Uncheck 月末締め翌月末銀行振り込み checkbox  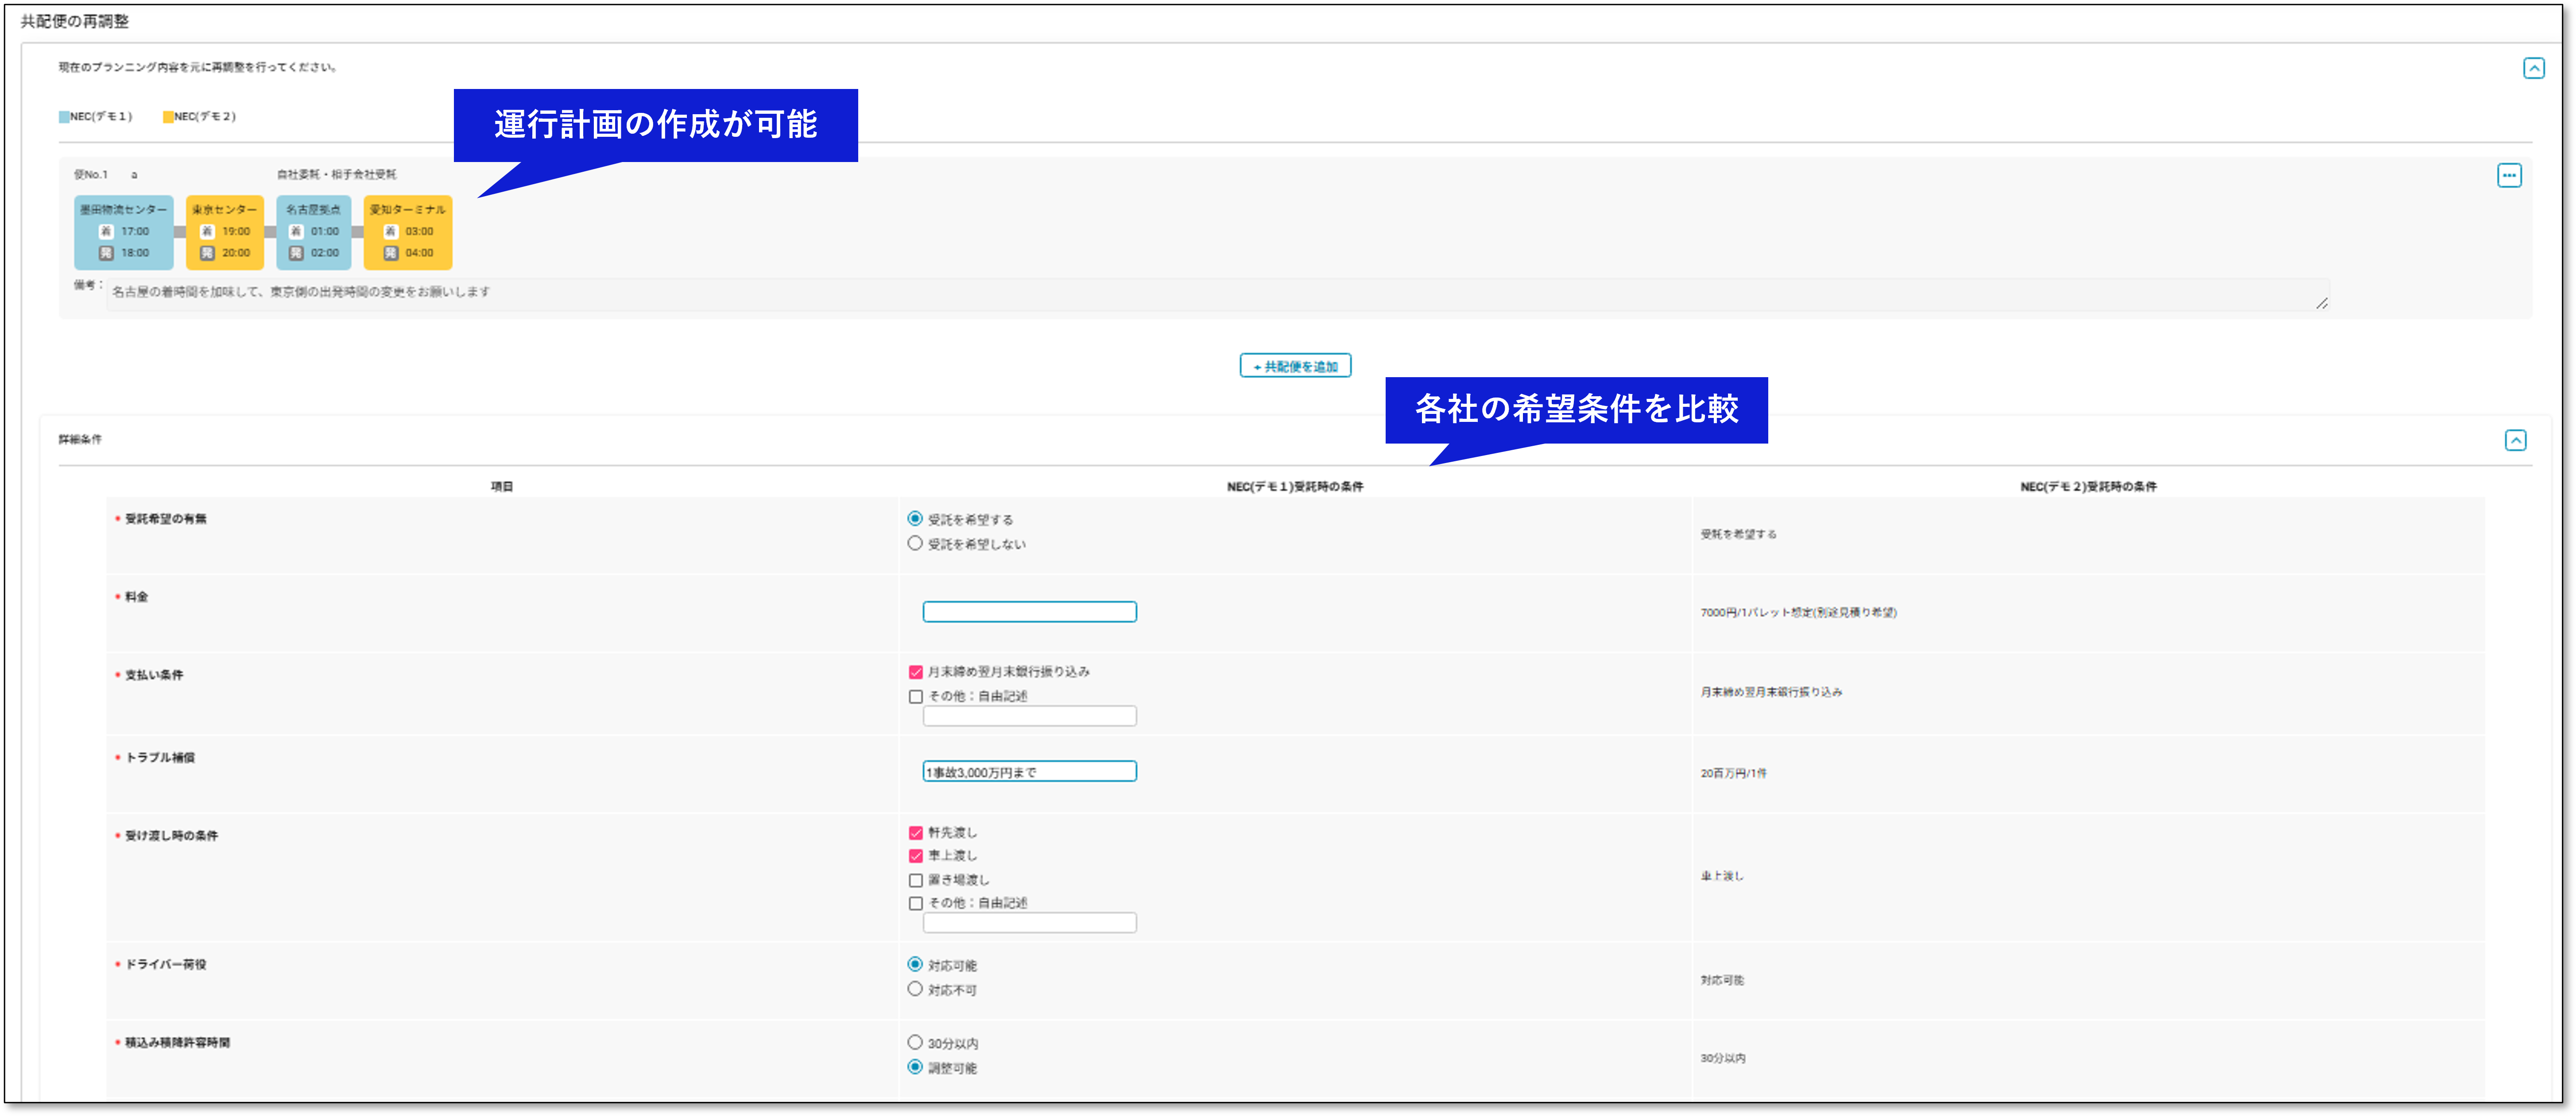tap(915, 672)
